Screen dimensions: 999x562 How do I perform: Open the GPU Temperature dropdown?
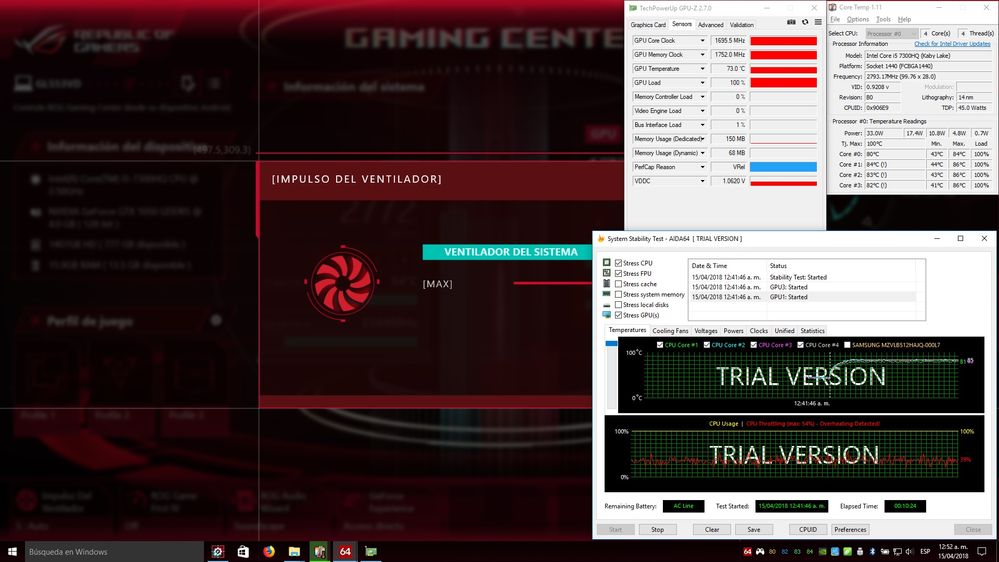(703, 69)
